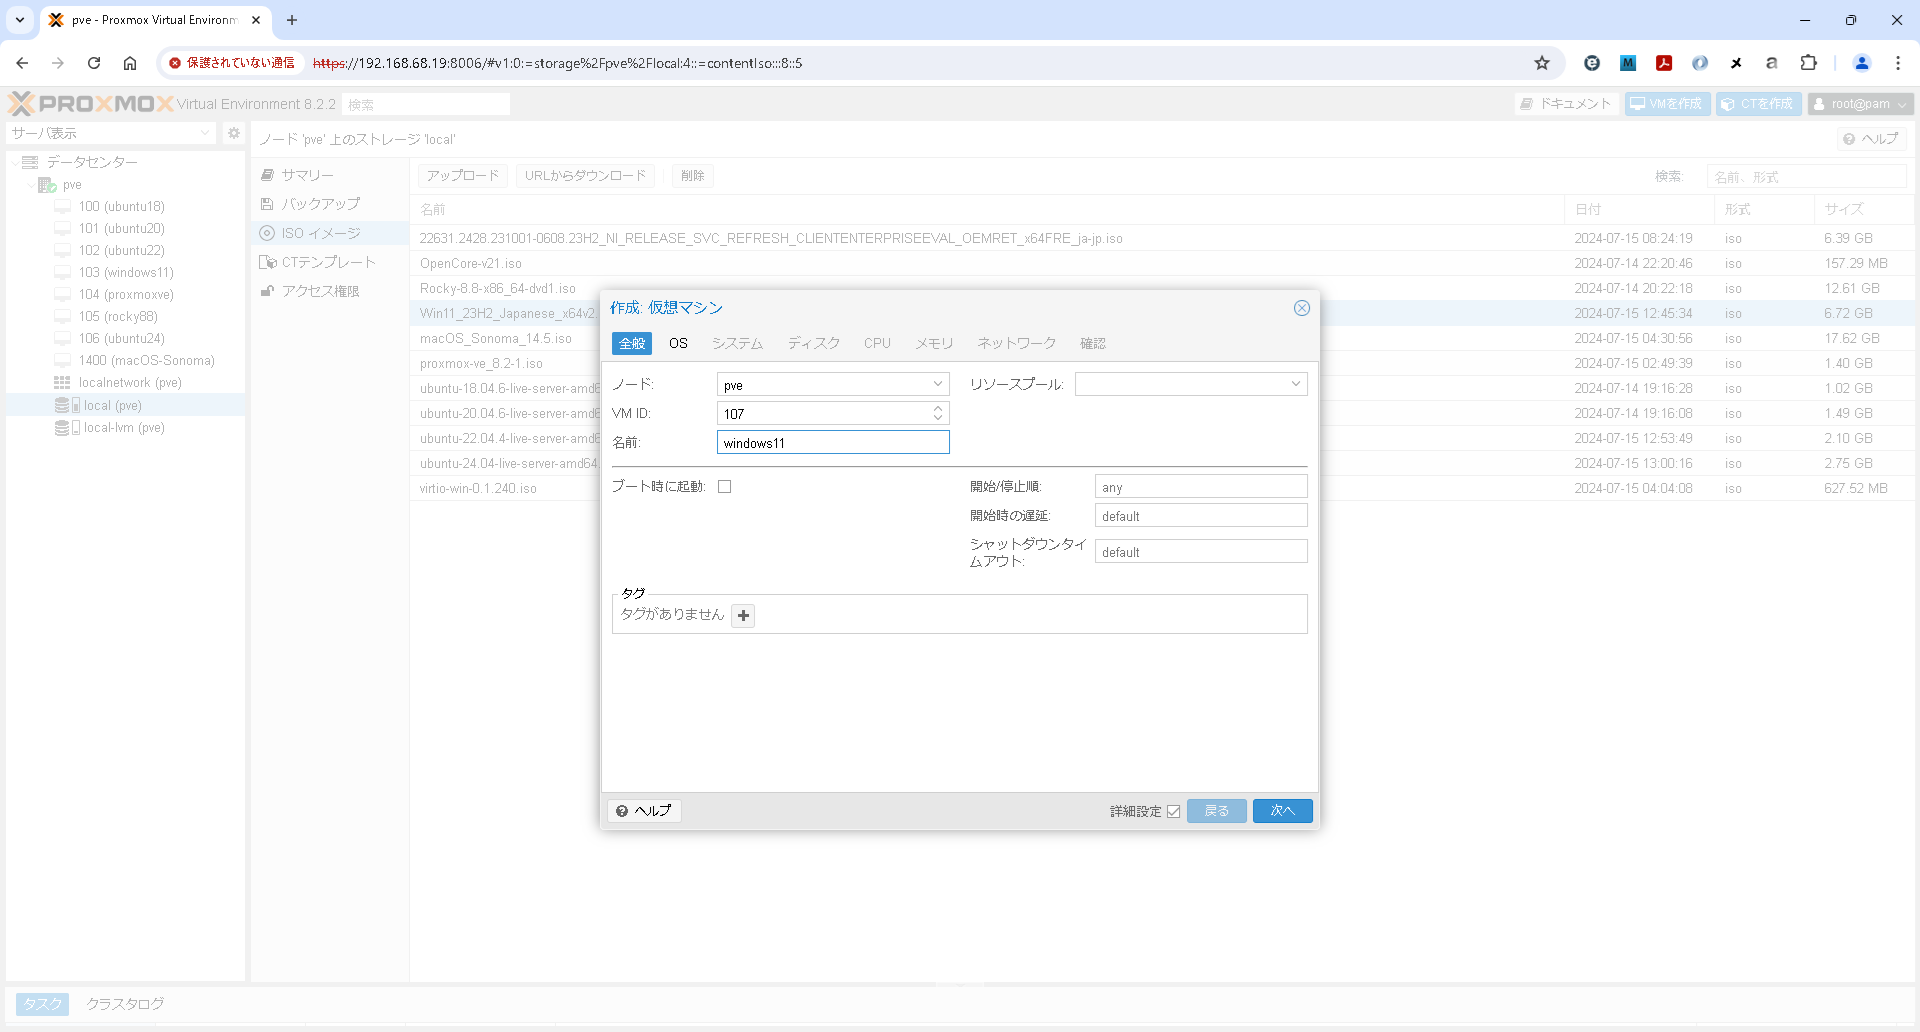
Task: Select the local-lvm (pve) storage
Action: [x=124, y=428]
